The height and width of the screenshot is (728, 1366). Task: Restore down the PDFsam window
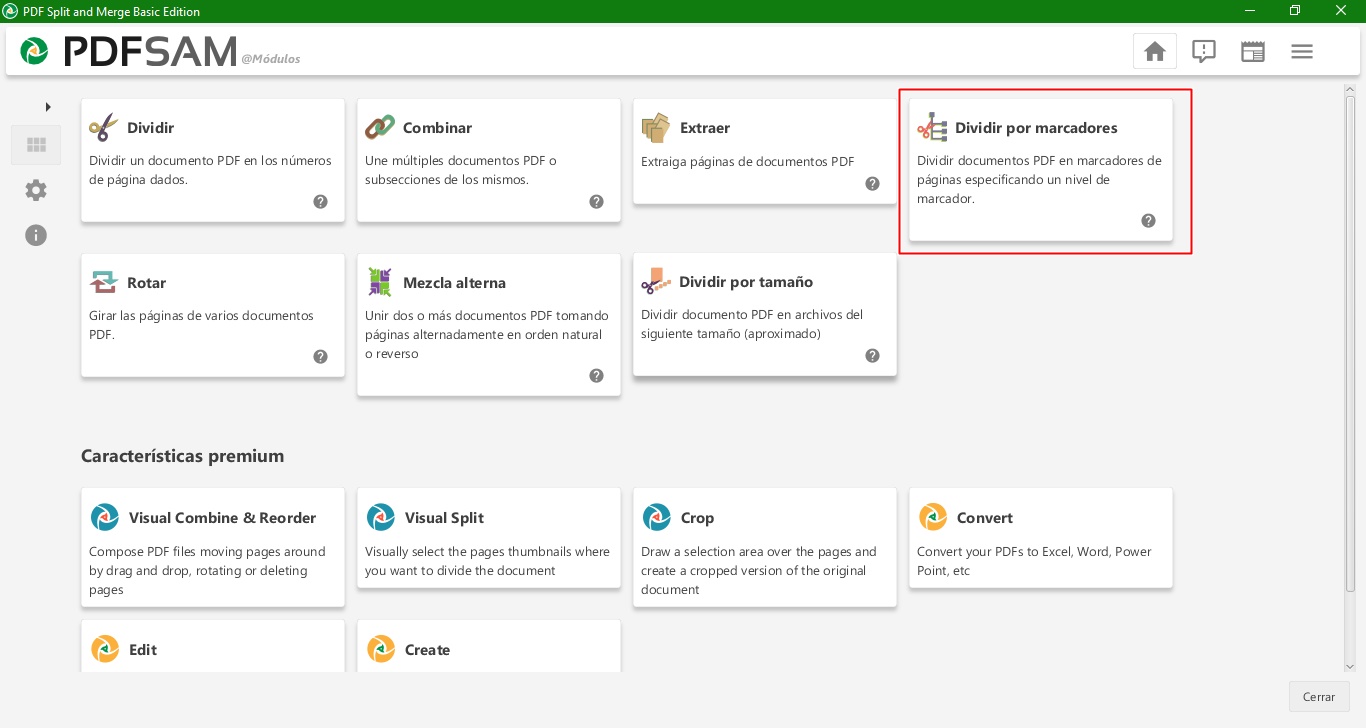(x=1295, y=11)
